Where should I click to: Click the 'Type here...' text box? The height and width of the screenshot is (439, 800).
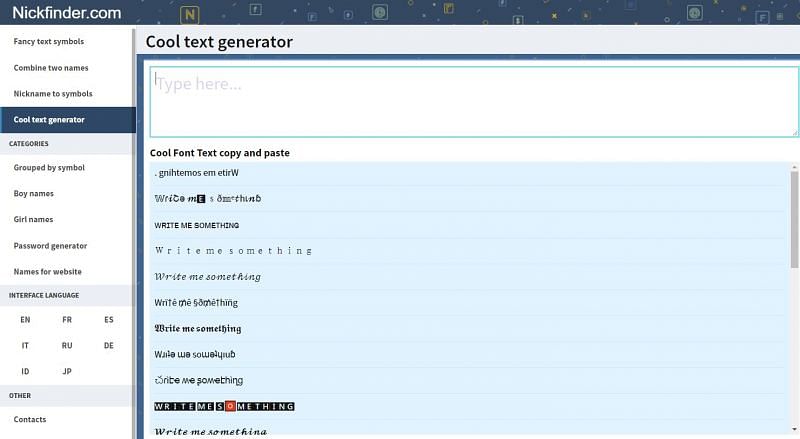click(x=474, y=101)
